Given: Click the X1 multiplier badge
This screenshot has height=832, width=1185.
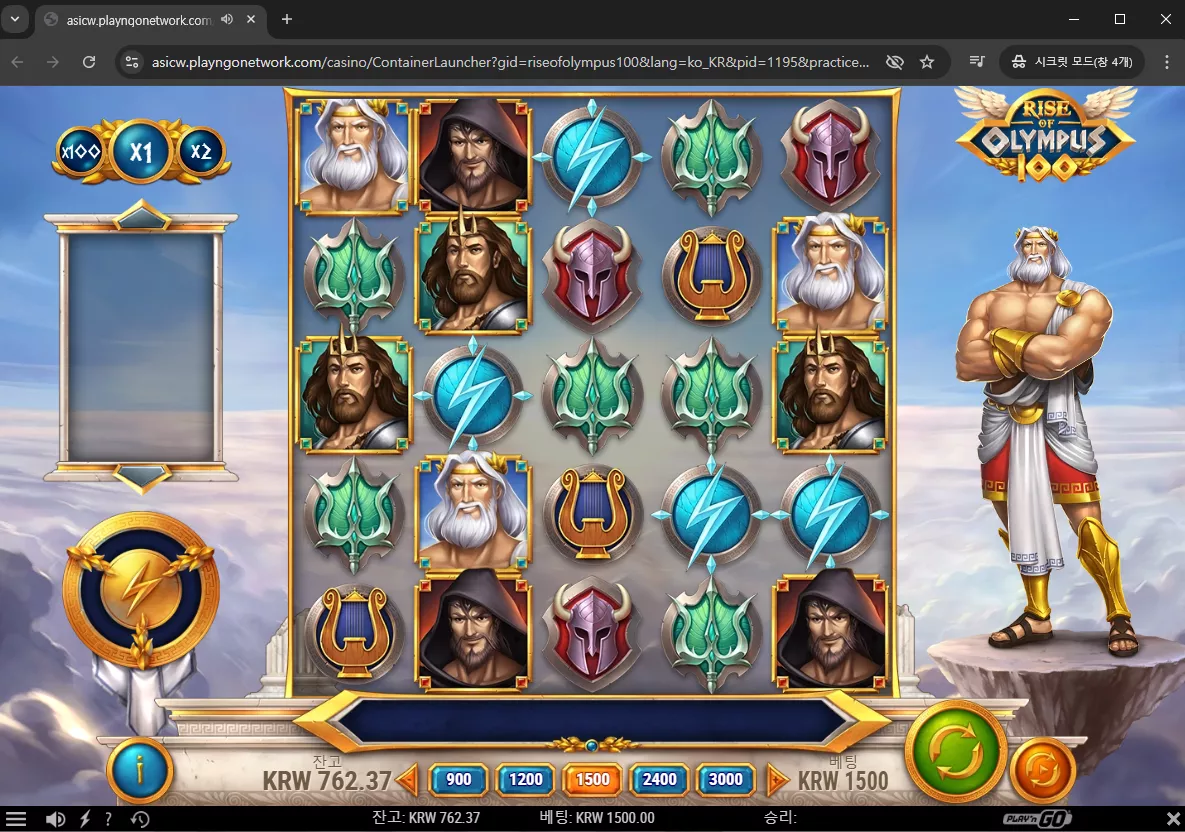Looking at the screenshot, I should 141,152.
